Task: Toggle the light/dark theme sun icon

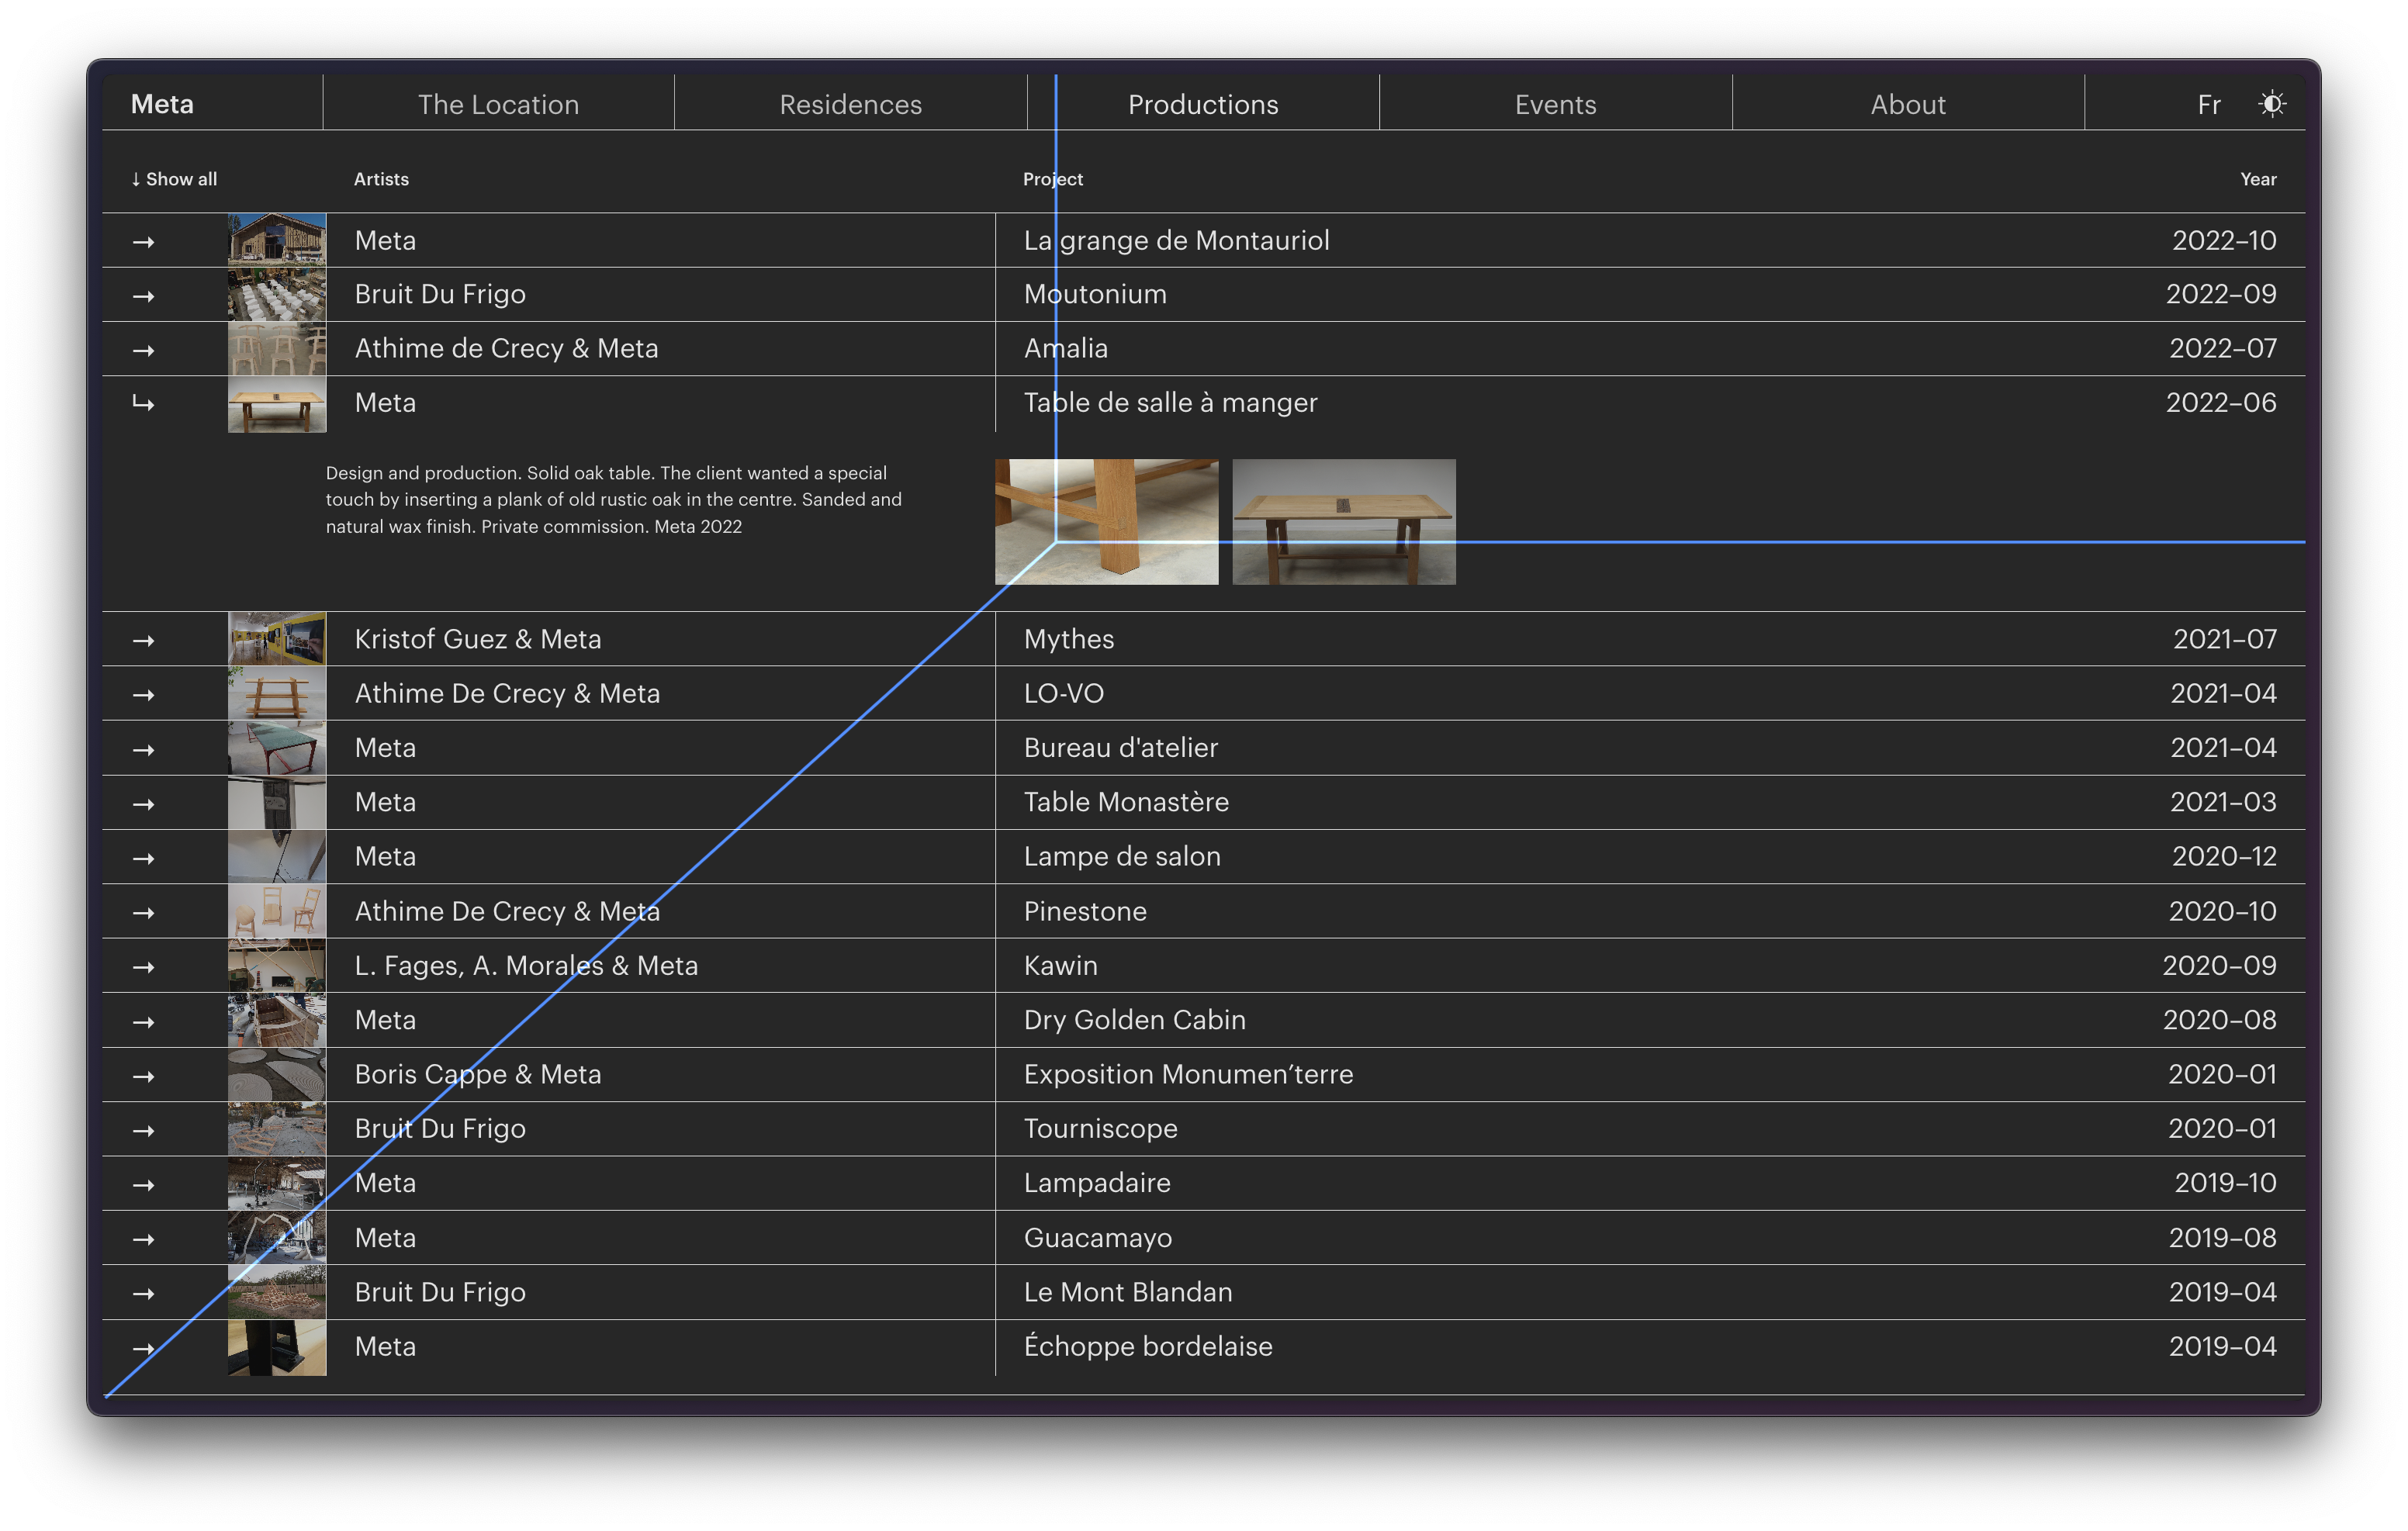Action: (x=2271, y=104)
